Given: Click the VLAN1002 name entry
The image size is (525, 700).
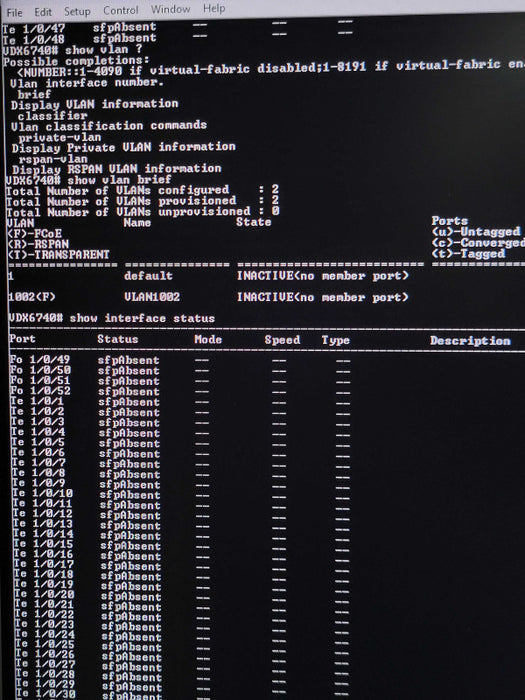Looking at the screenshot, I should 152,297.
